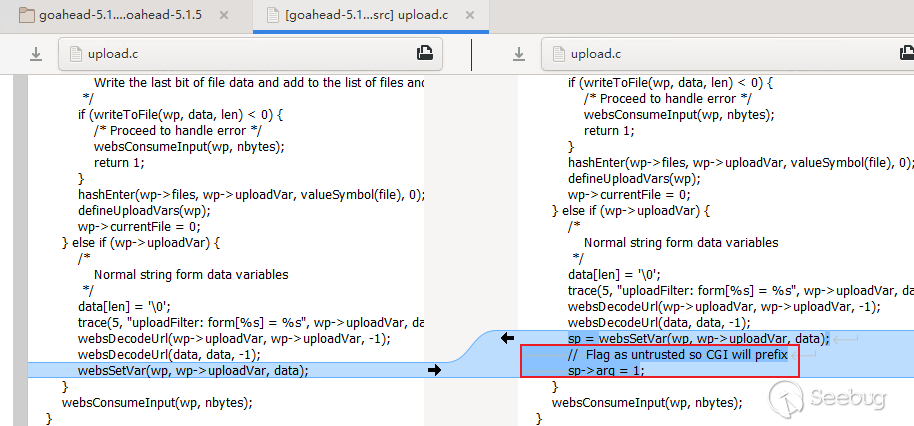The image size is (914, 426).
Task: Click document icon on upload.c tab
Action: pyautogui.click(x=272, y=15)
